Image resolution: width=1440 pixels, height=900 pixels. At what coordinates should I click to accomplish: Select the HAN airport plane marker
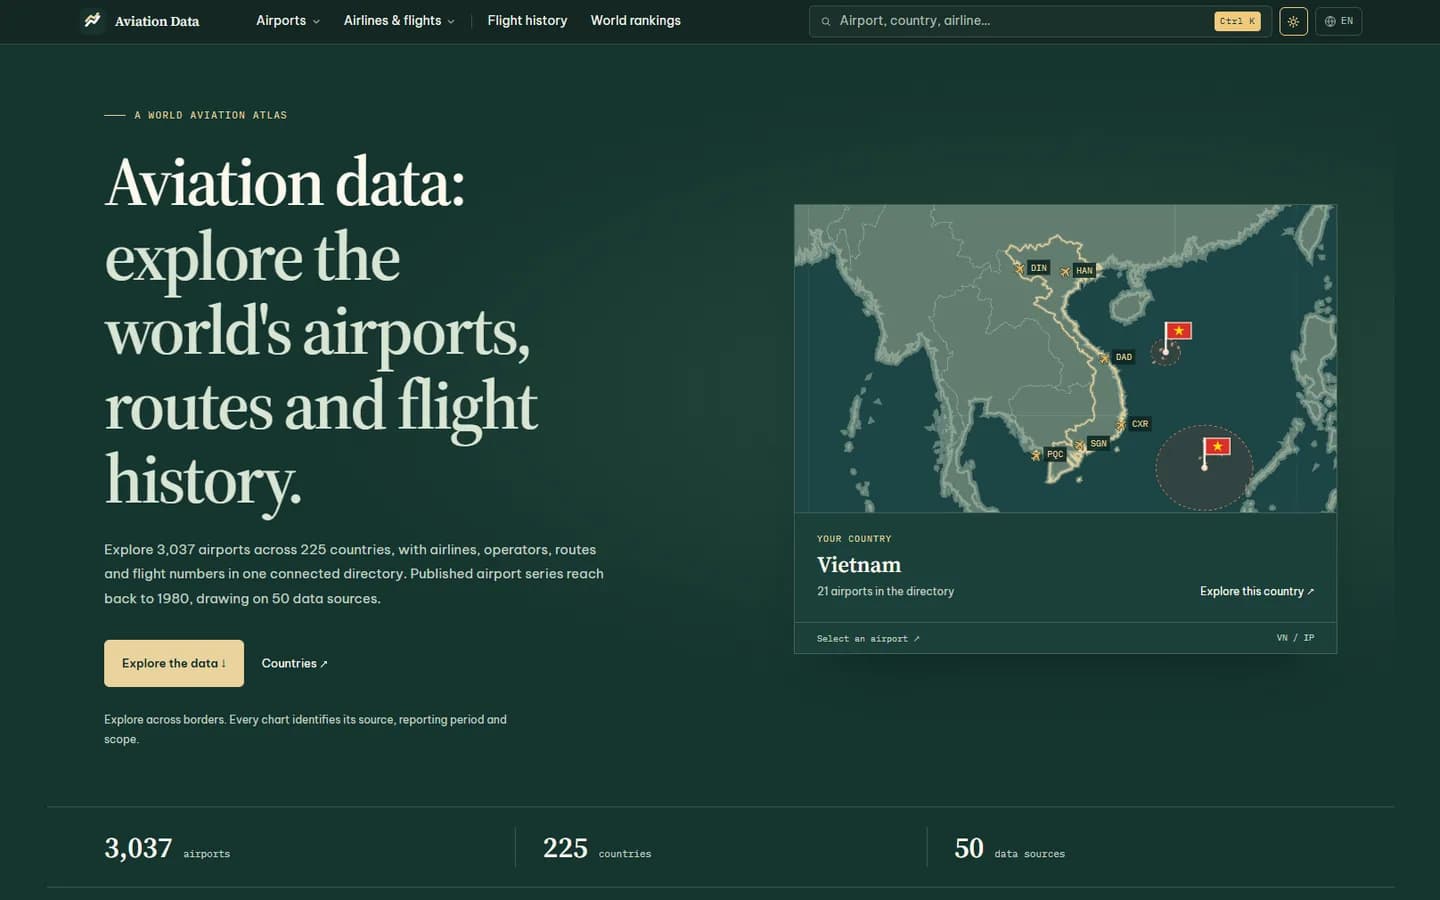1065,271
